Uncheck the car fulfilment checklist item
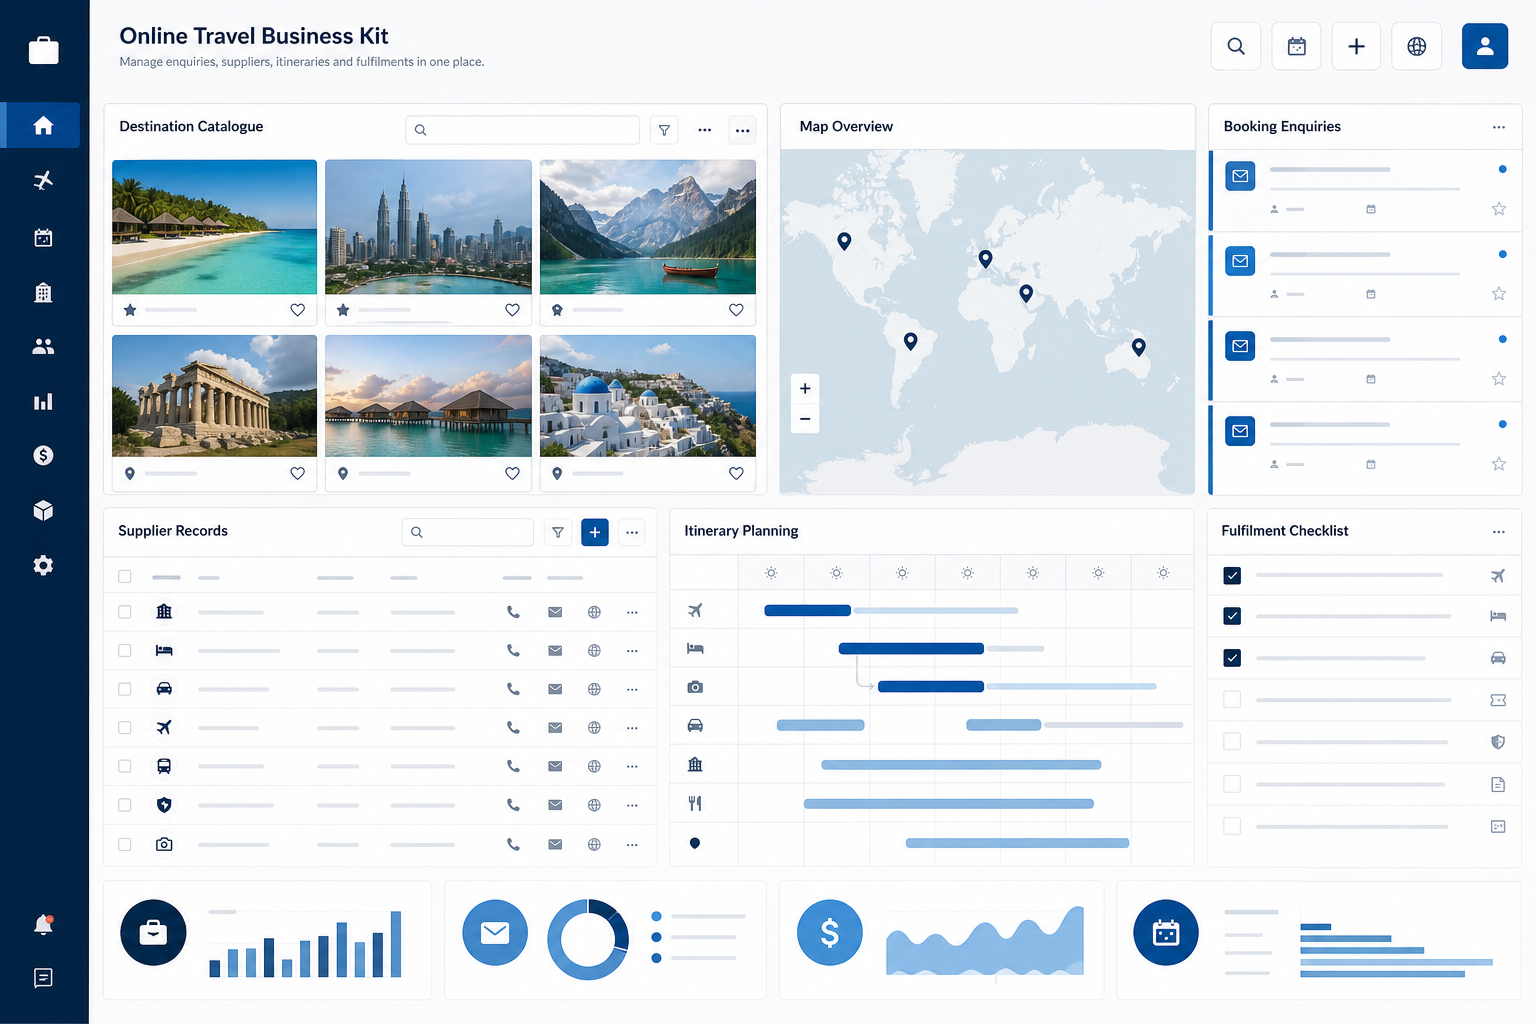The height and width of the screenshot is (1024, 1536). 1232,658
